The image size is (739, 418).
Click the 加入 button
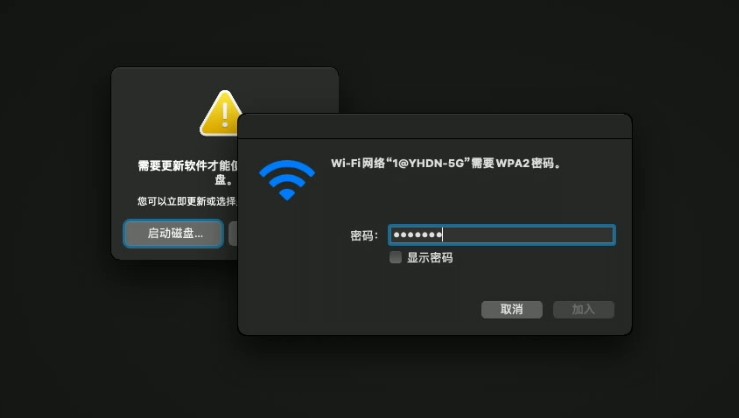pyautogui.click(x=583, y=310)
